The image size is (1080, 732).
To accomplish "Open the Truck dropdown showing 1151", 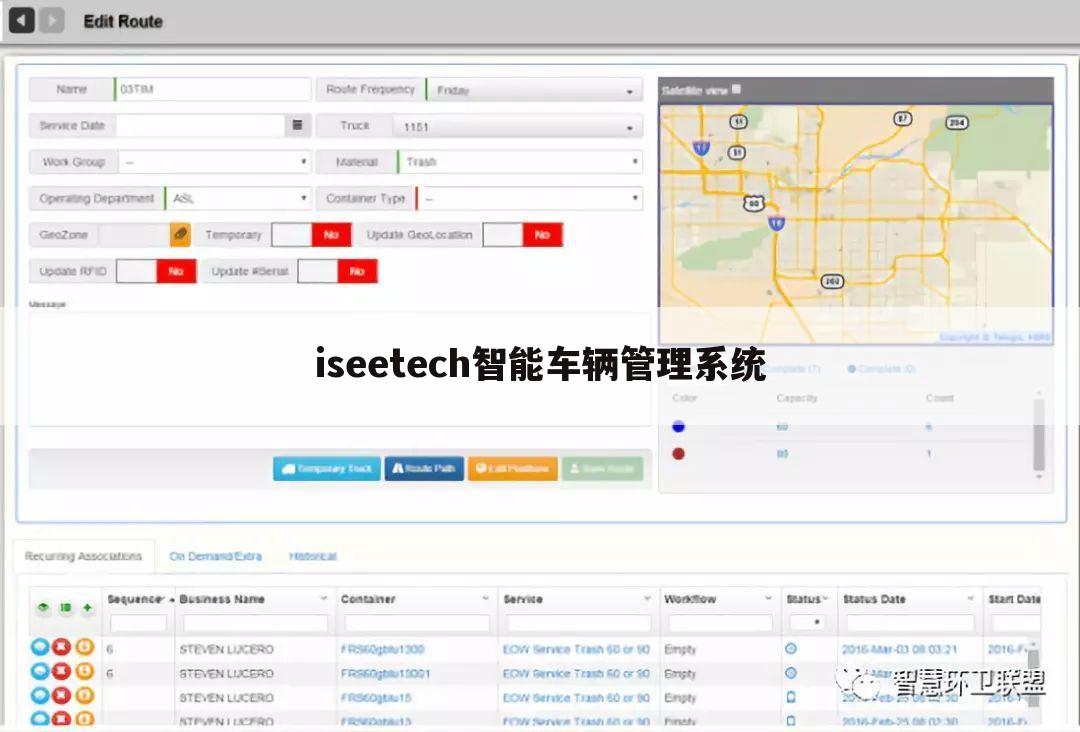I will click(518, 127).
